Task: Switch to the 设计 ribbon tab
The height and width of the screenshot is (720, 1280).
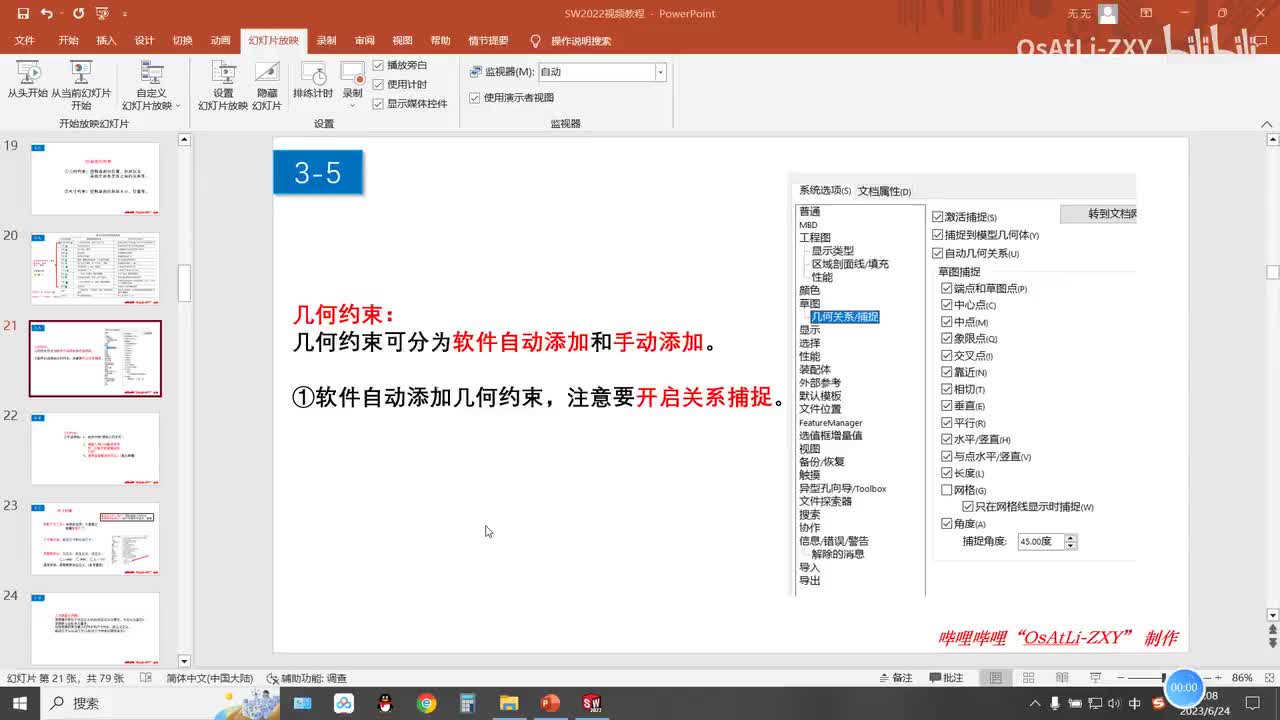Action: tap(144, 41)
